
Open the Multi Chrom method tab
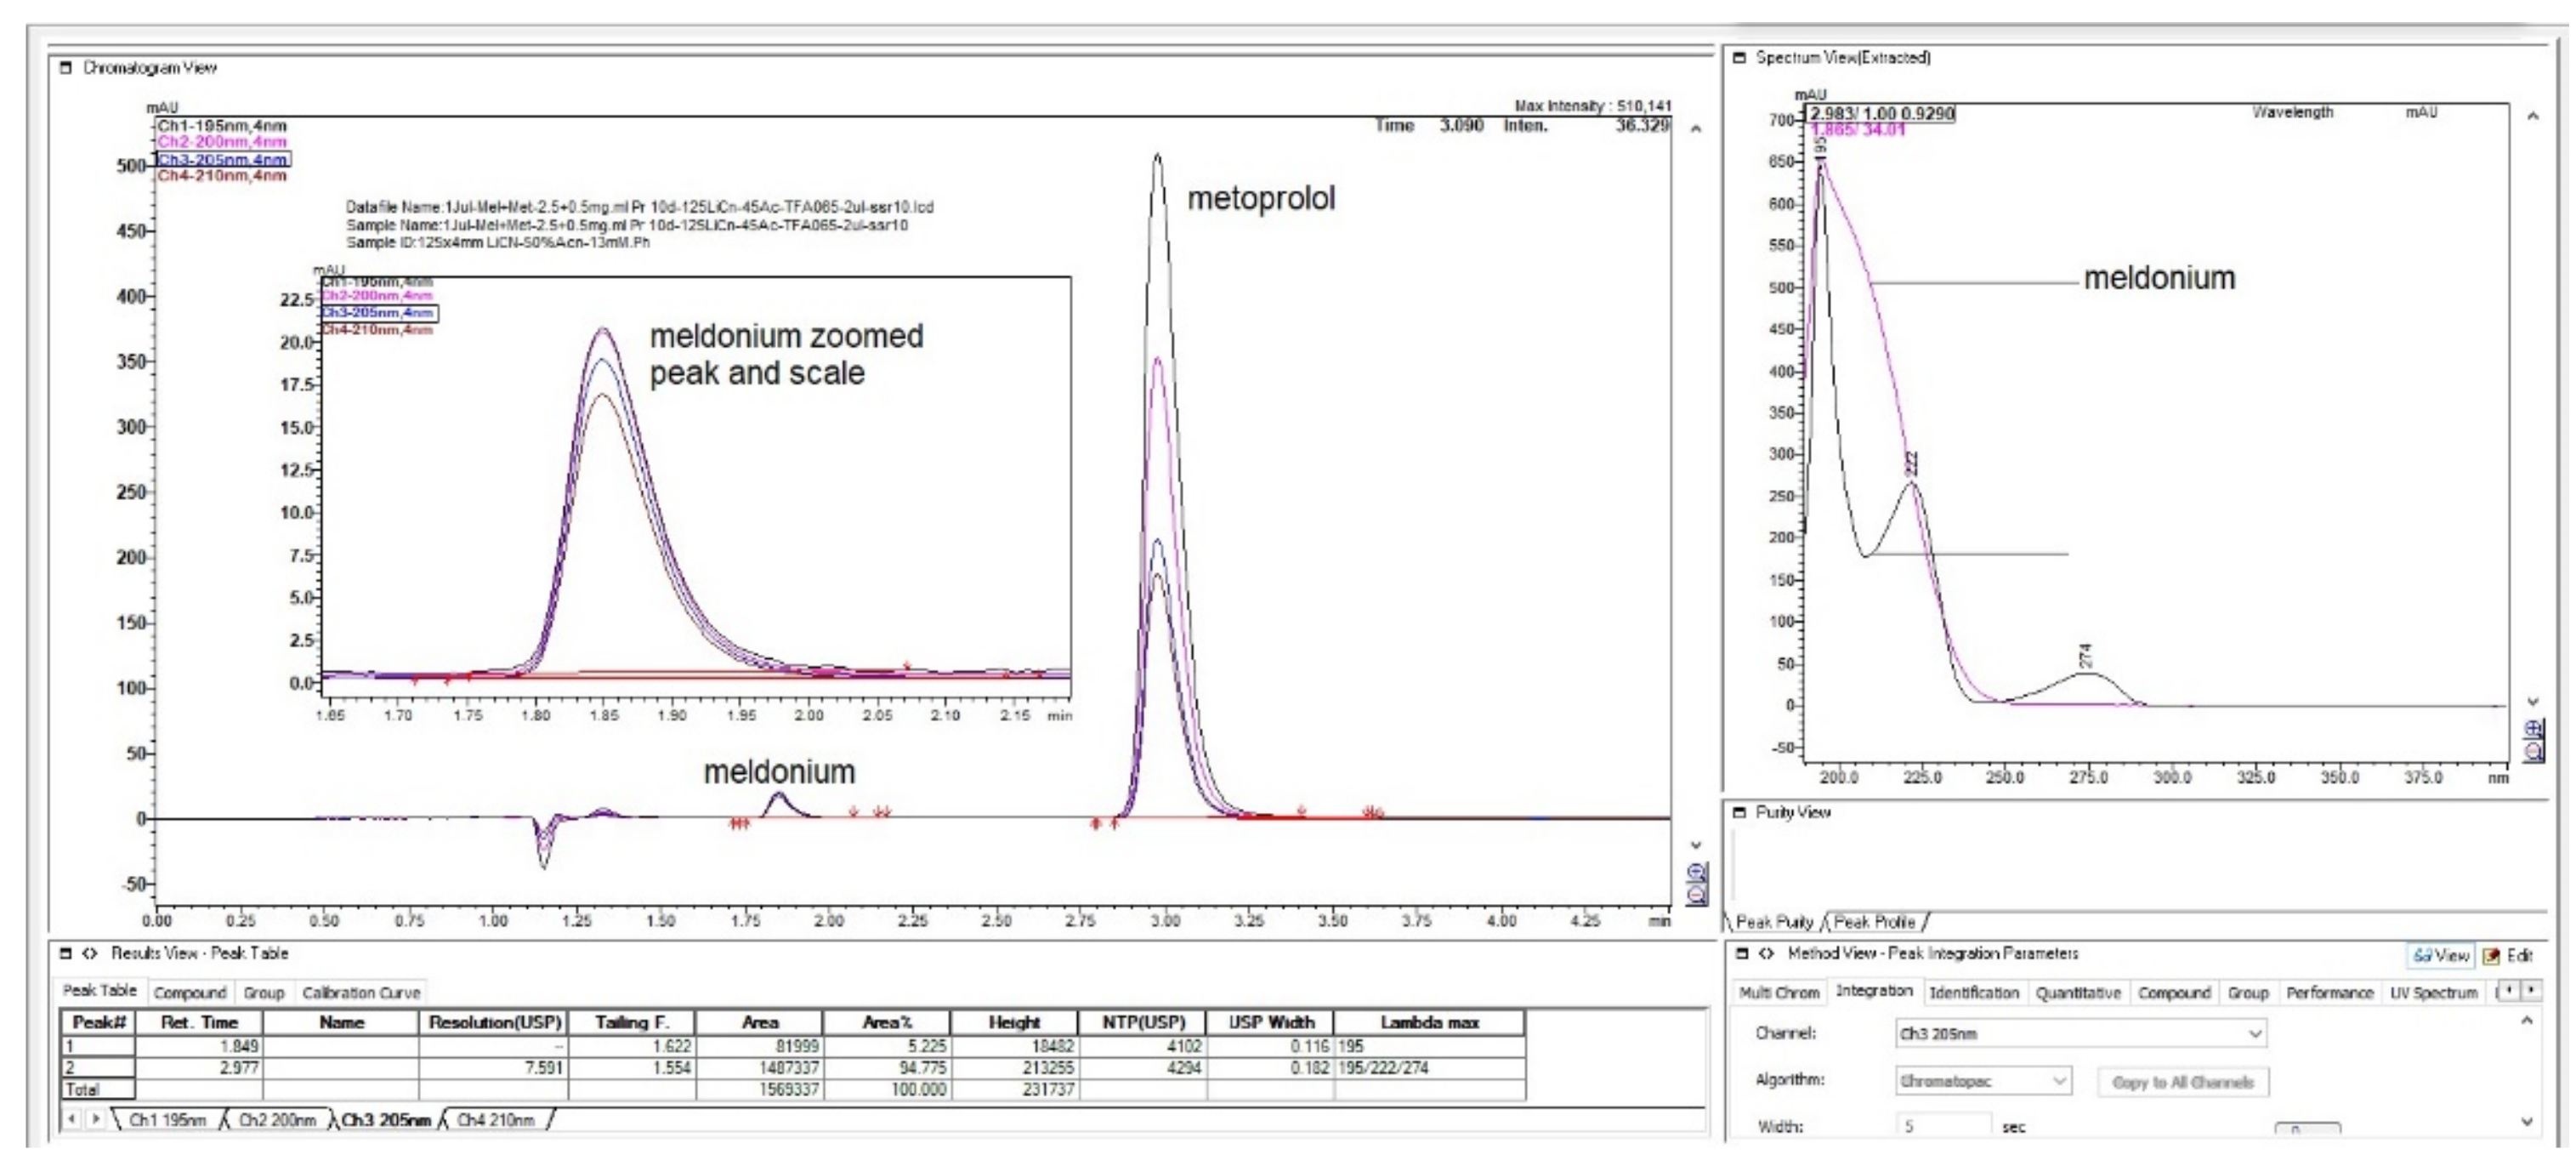pyautogui.click(x=1779, y=993)
